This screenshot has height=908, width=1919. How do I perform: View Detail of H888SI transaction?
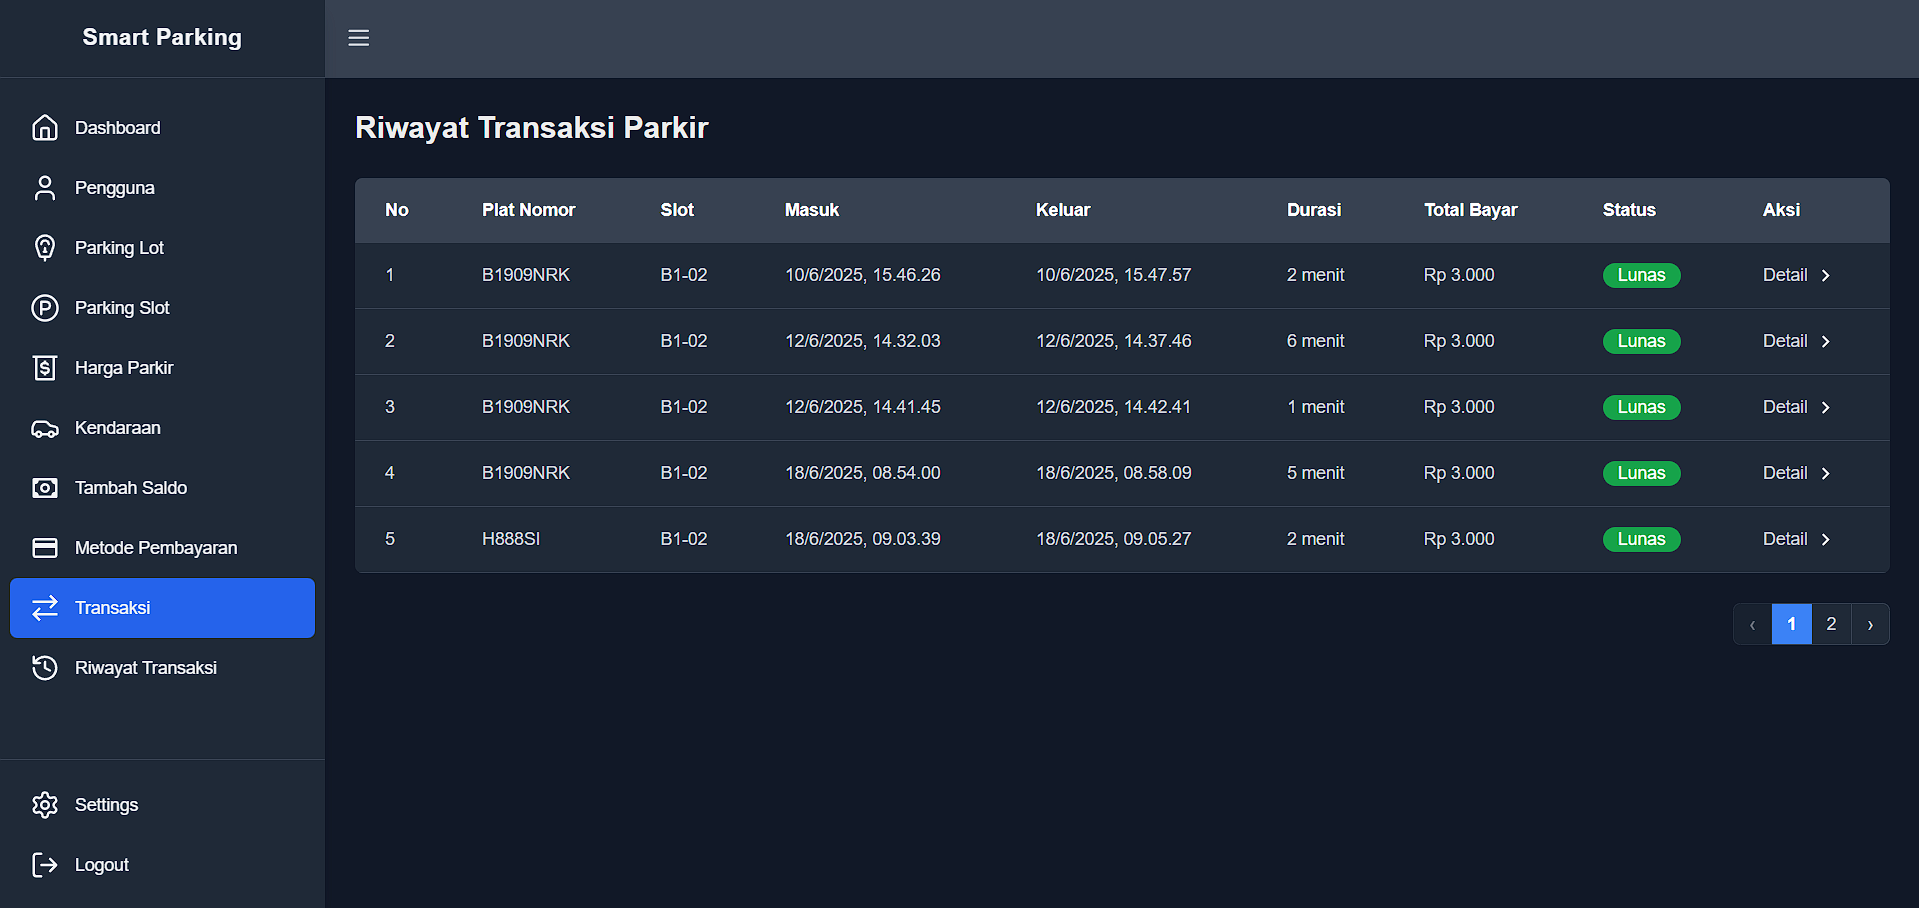point(1795,539)
